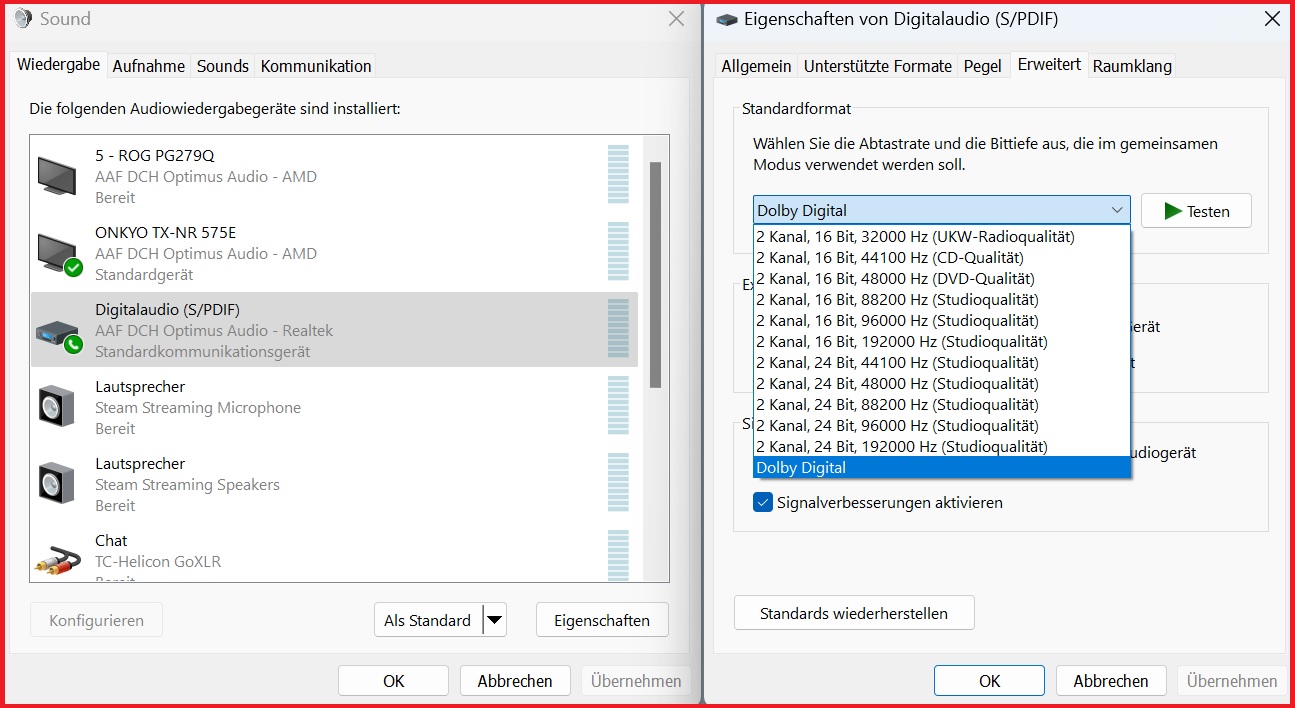Click the Testen button
Image resolution: width=1295 pixels, height=708 pixels.
click(1196, 211)
